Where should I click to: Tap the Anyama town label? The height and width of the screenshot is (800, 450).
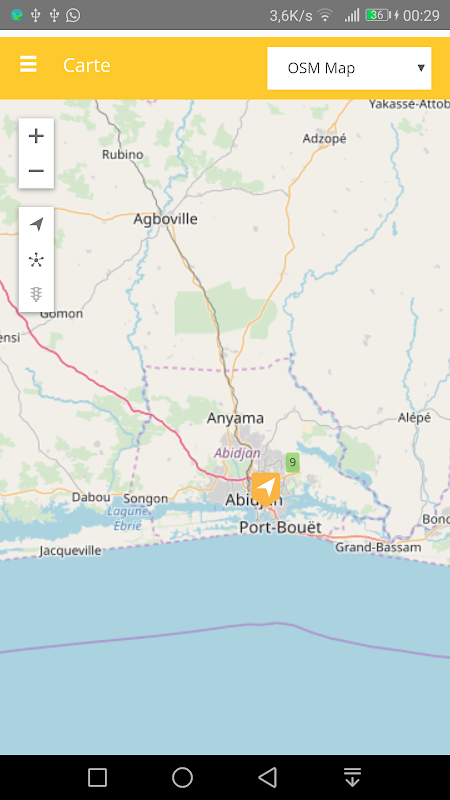point(235,418)
